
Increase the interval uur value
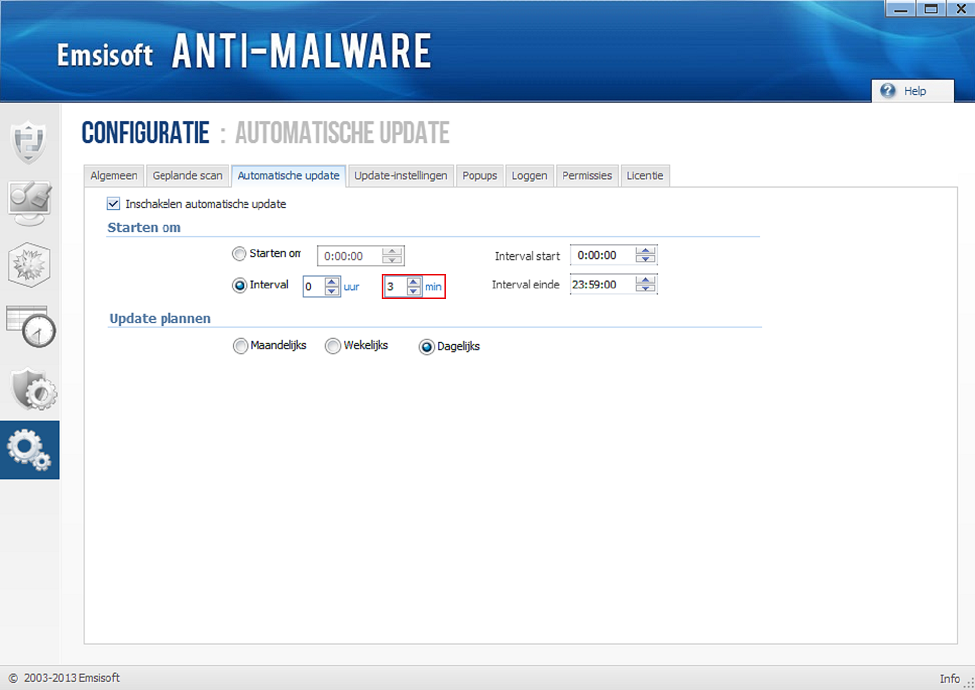pos(332,283)
